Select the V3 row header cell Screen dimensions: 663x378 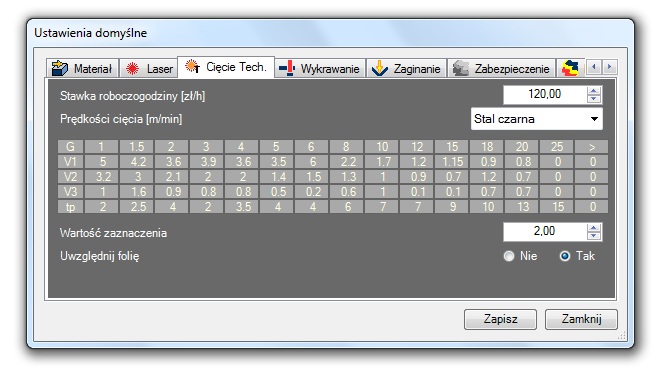pos(71,192)
